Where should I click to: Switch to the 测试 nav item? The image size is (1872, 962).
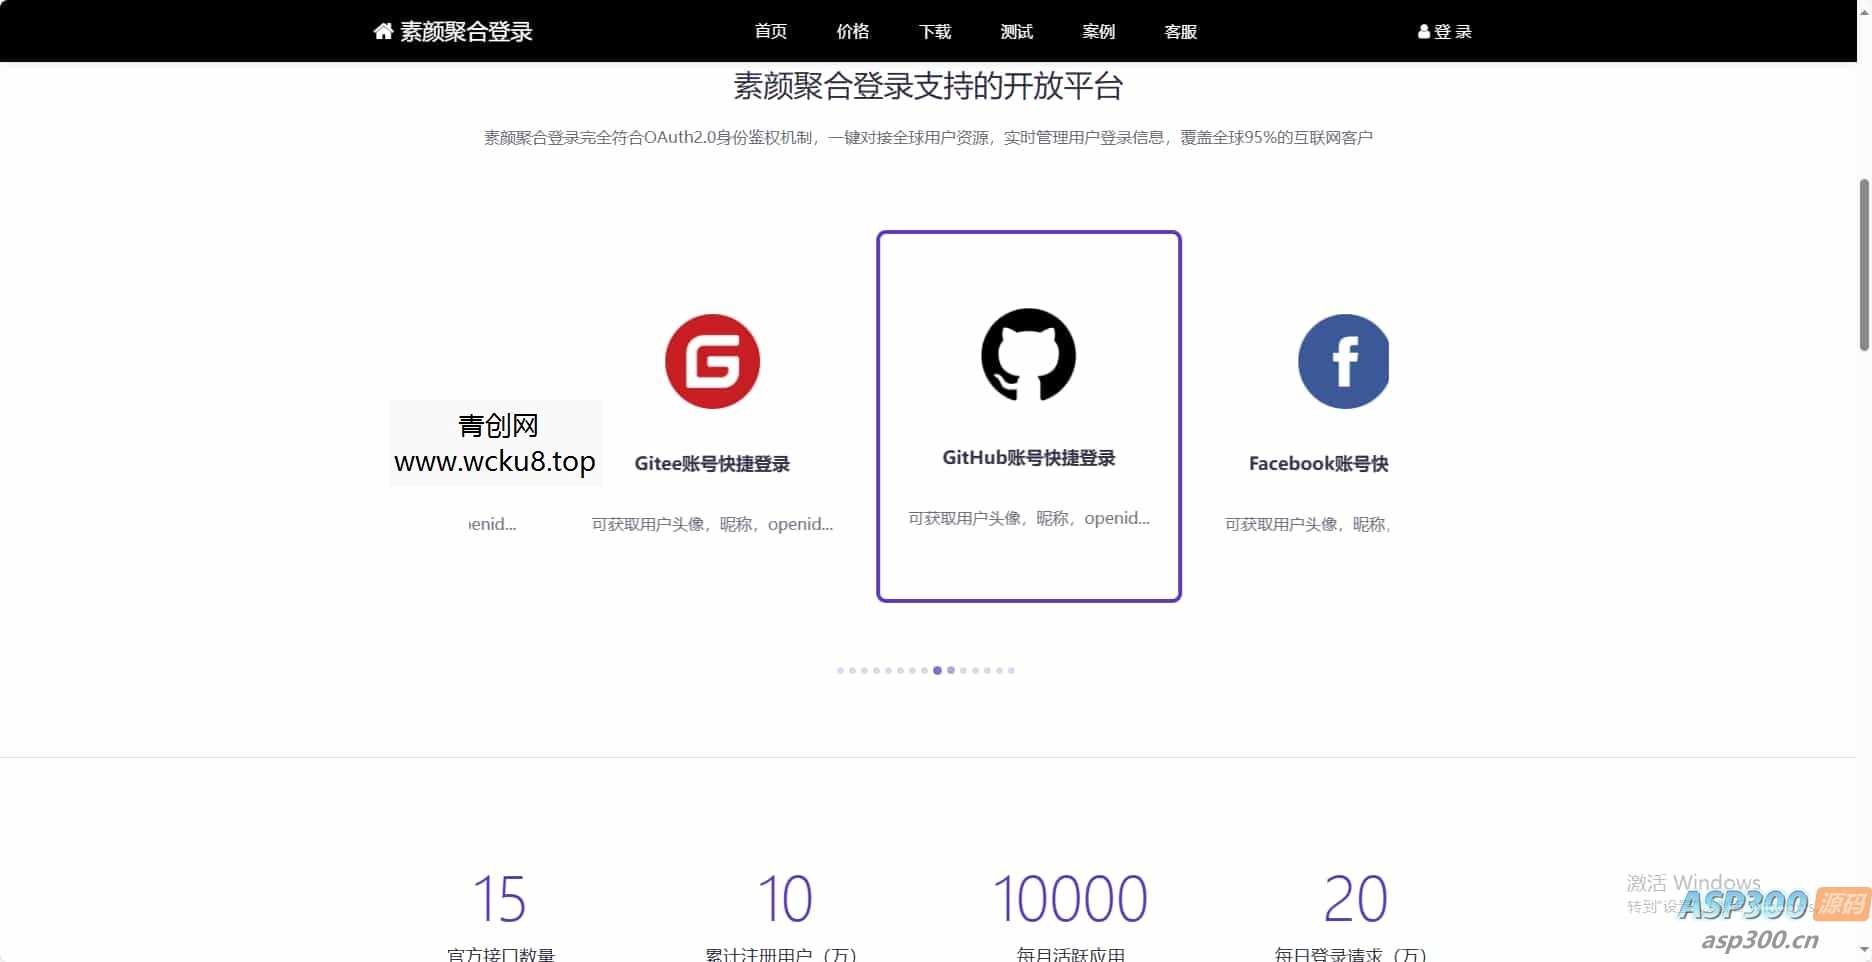point(1016,31)
